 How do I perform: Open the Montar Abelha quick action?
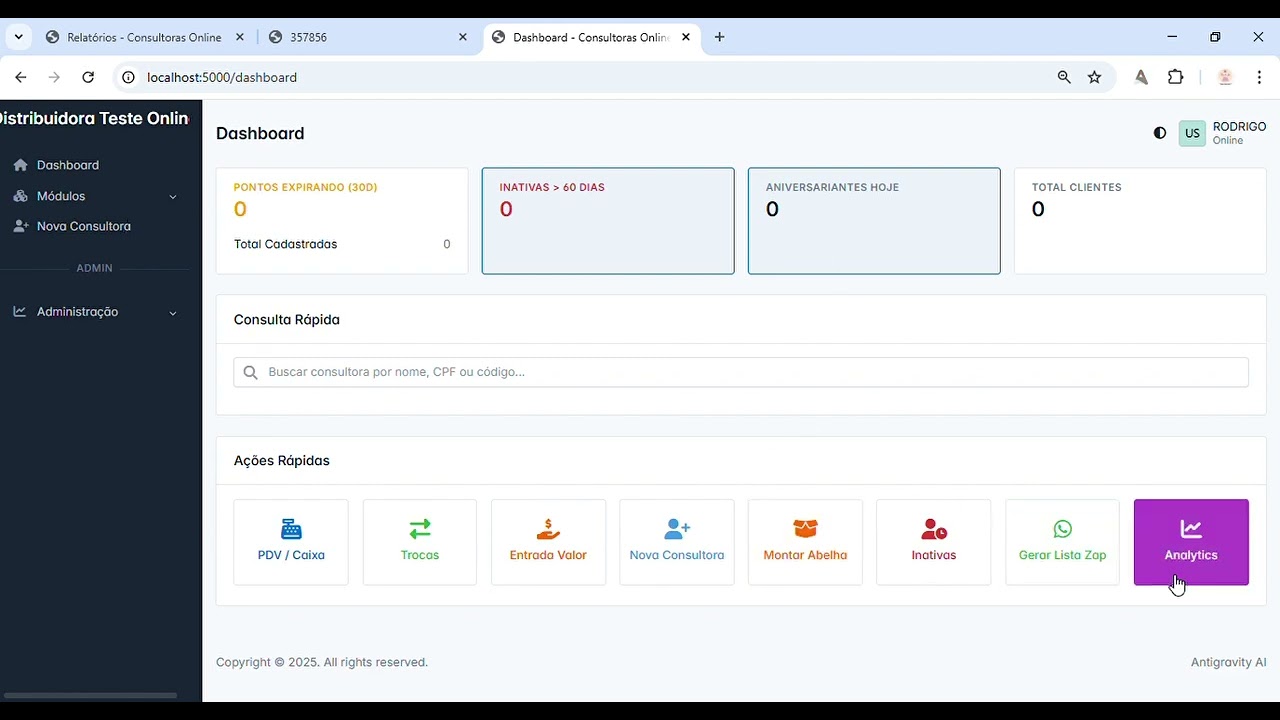(805, 542)
